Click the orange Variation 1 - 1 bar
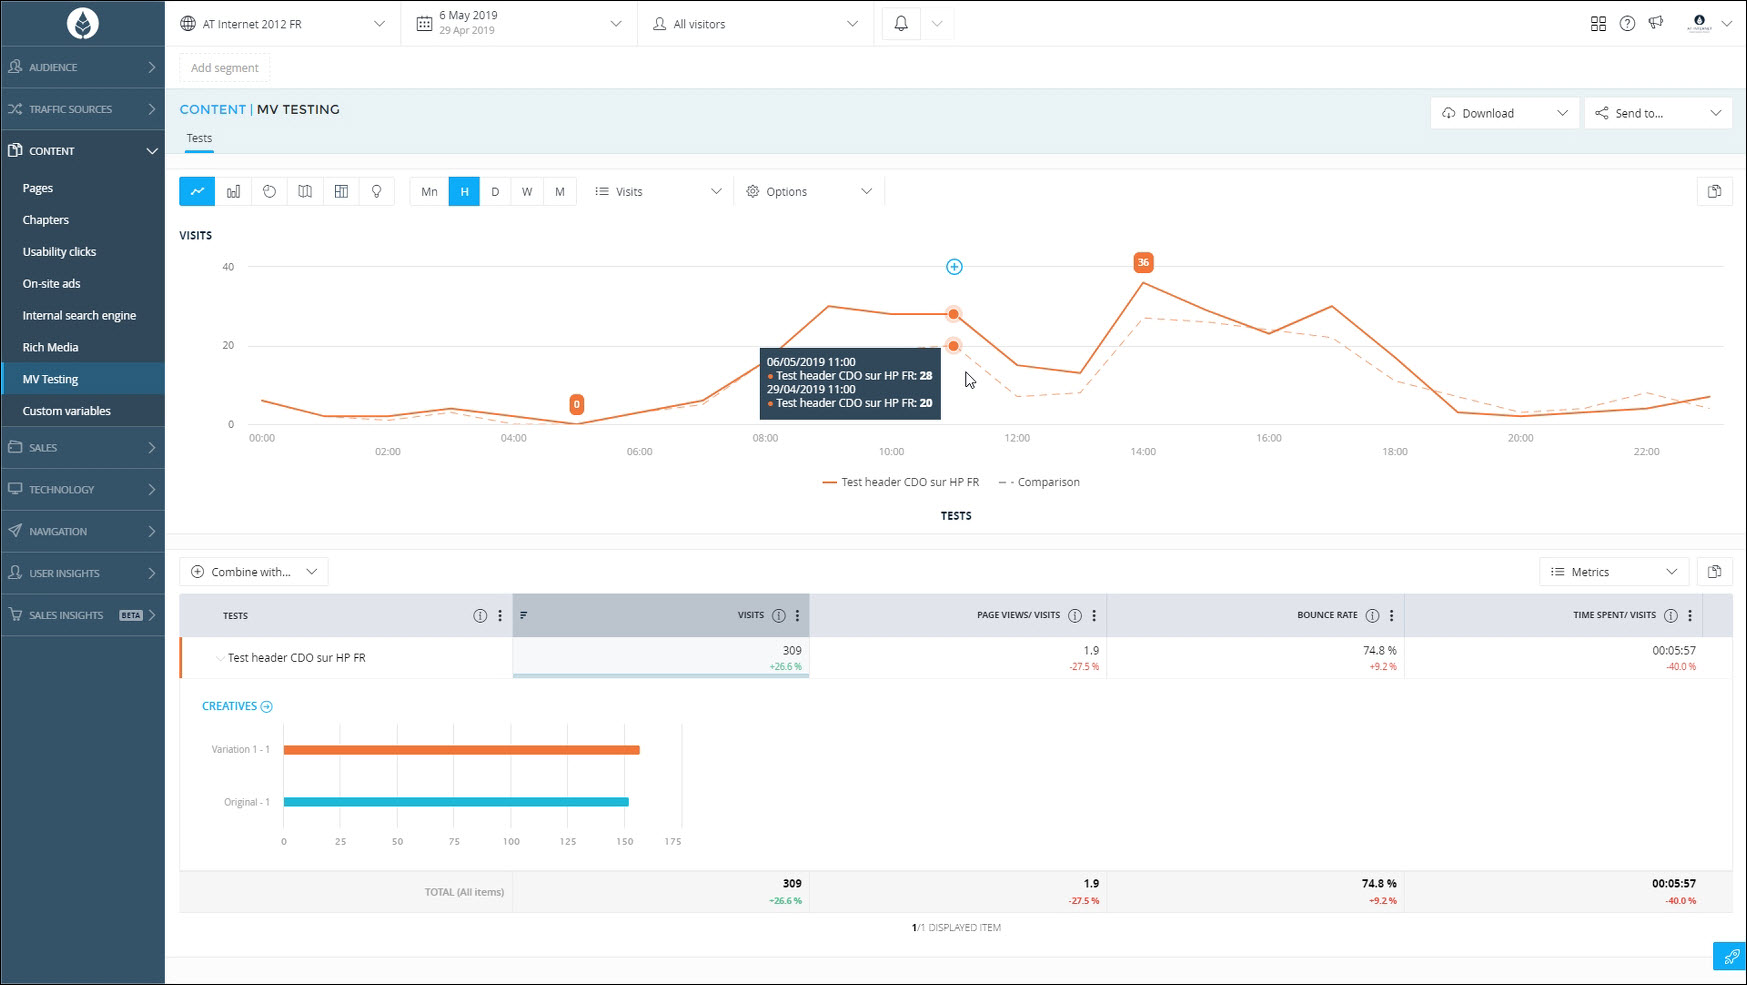 pos(461,750)
